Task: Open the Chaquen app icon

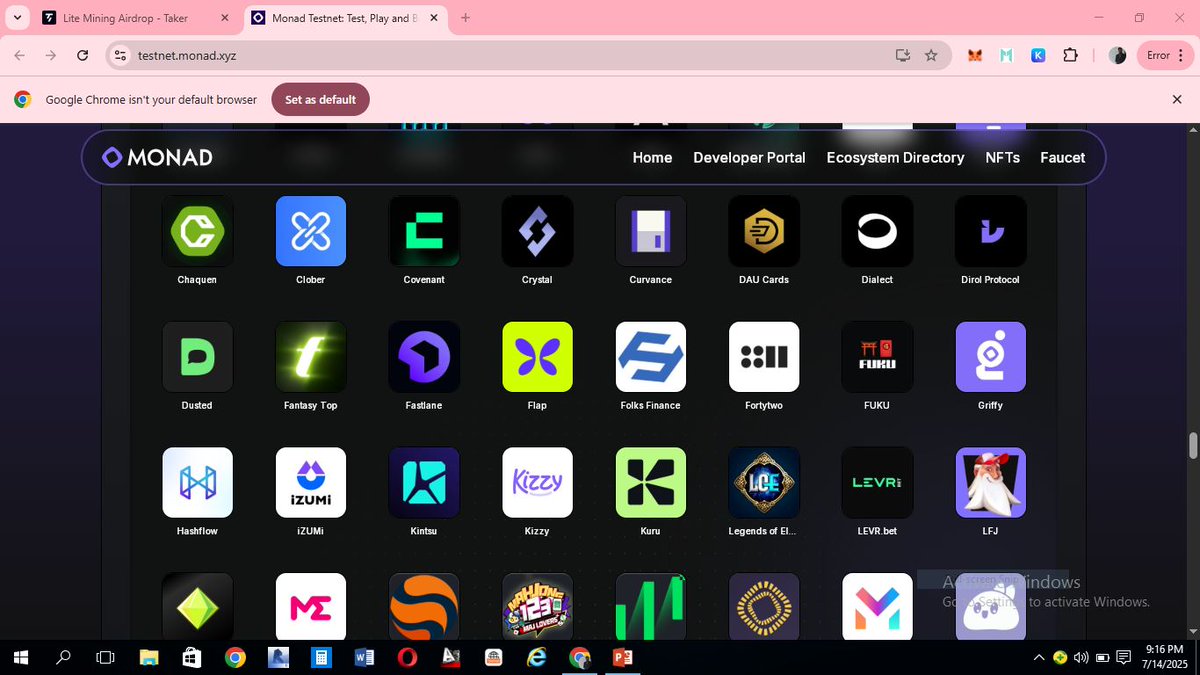Action: click(x=197, y=231)
